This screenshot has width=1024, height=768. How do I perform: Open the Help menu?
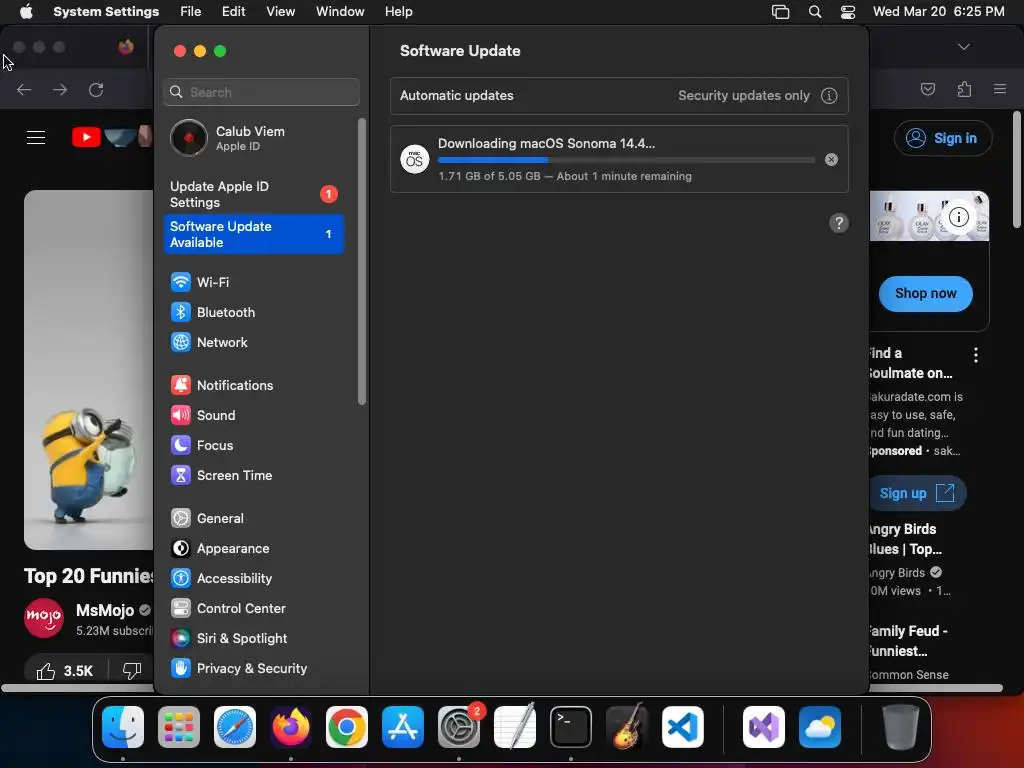398,12
